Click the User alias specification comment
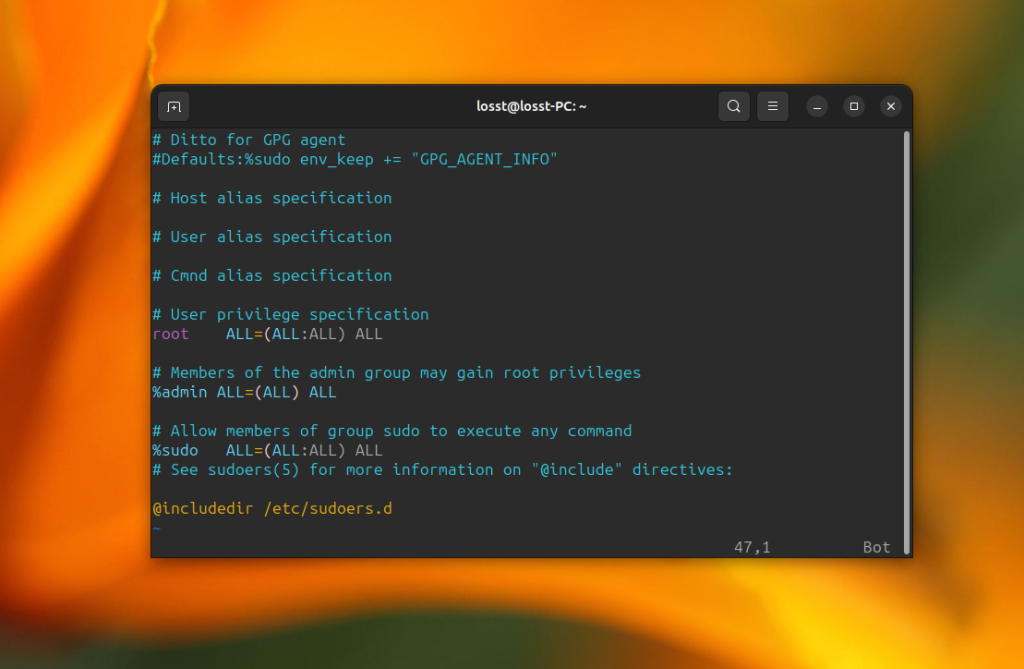The image size is (1024, 669). tap(272, 237)
